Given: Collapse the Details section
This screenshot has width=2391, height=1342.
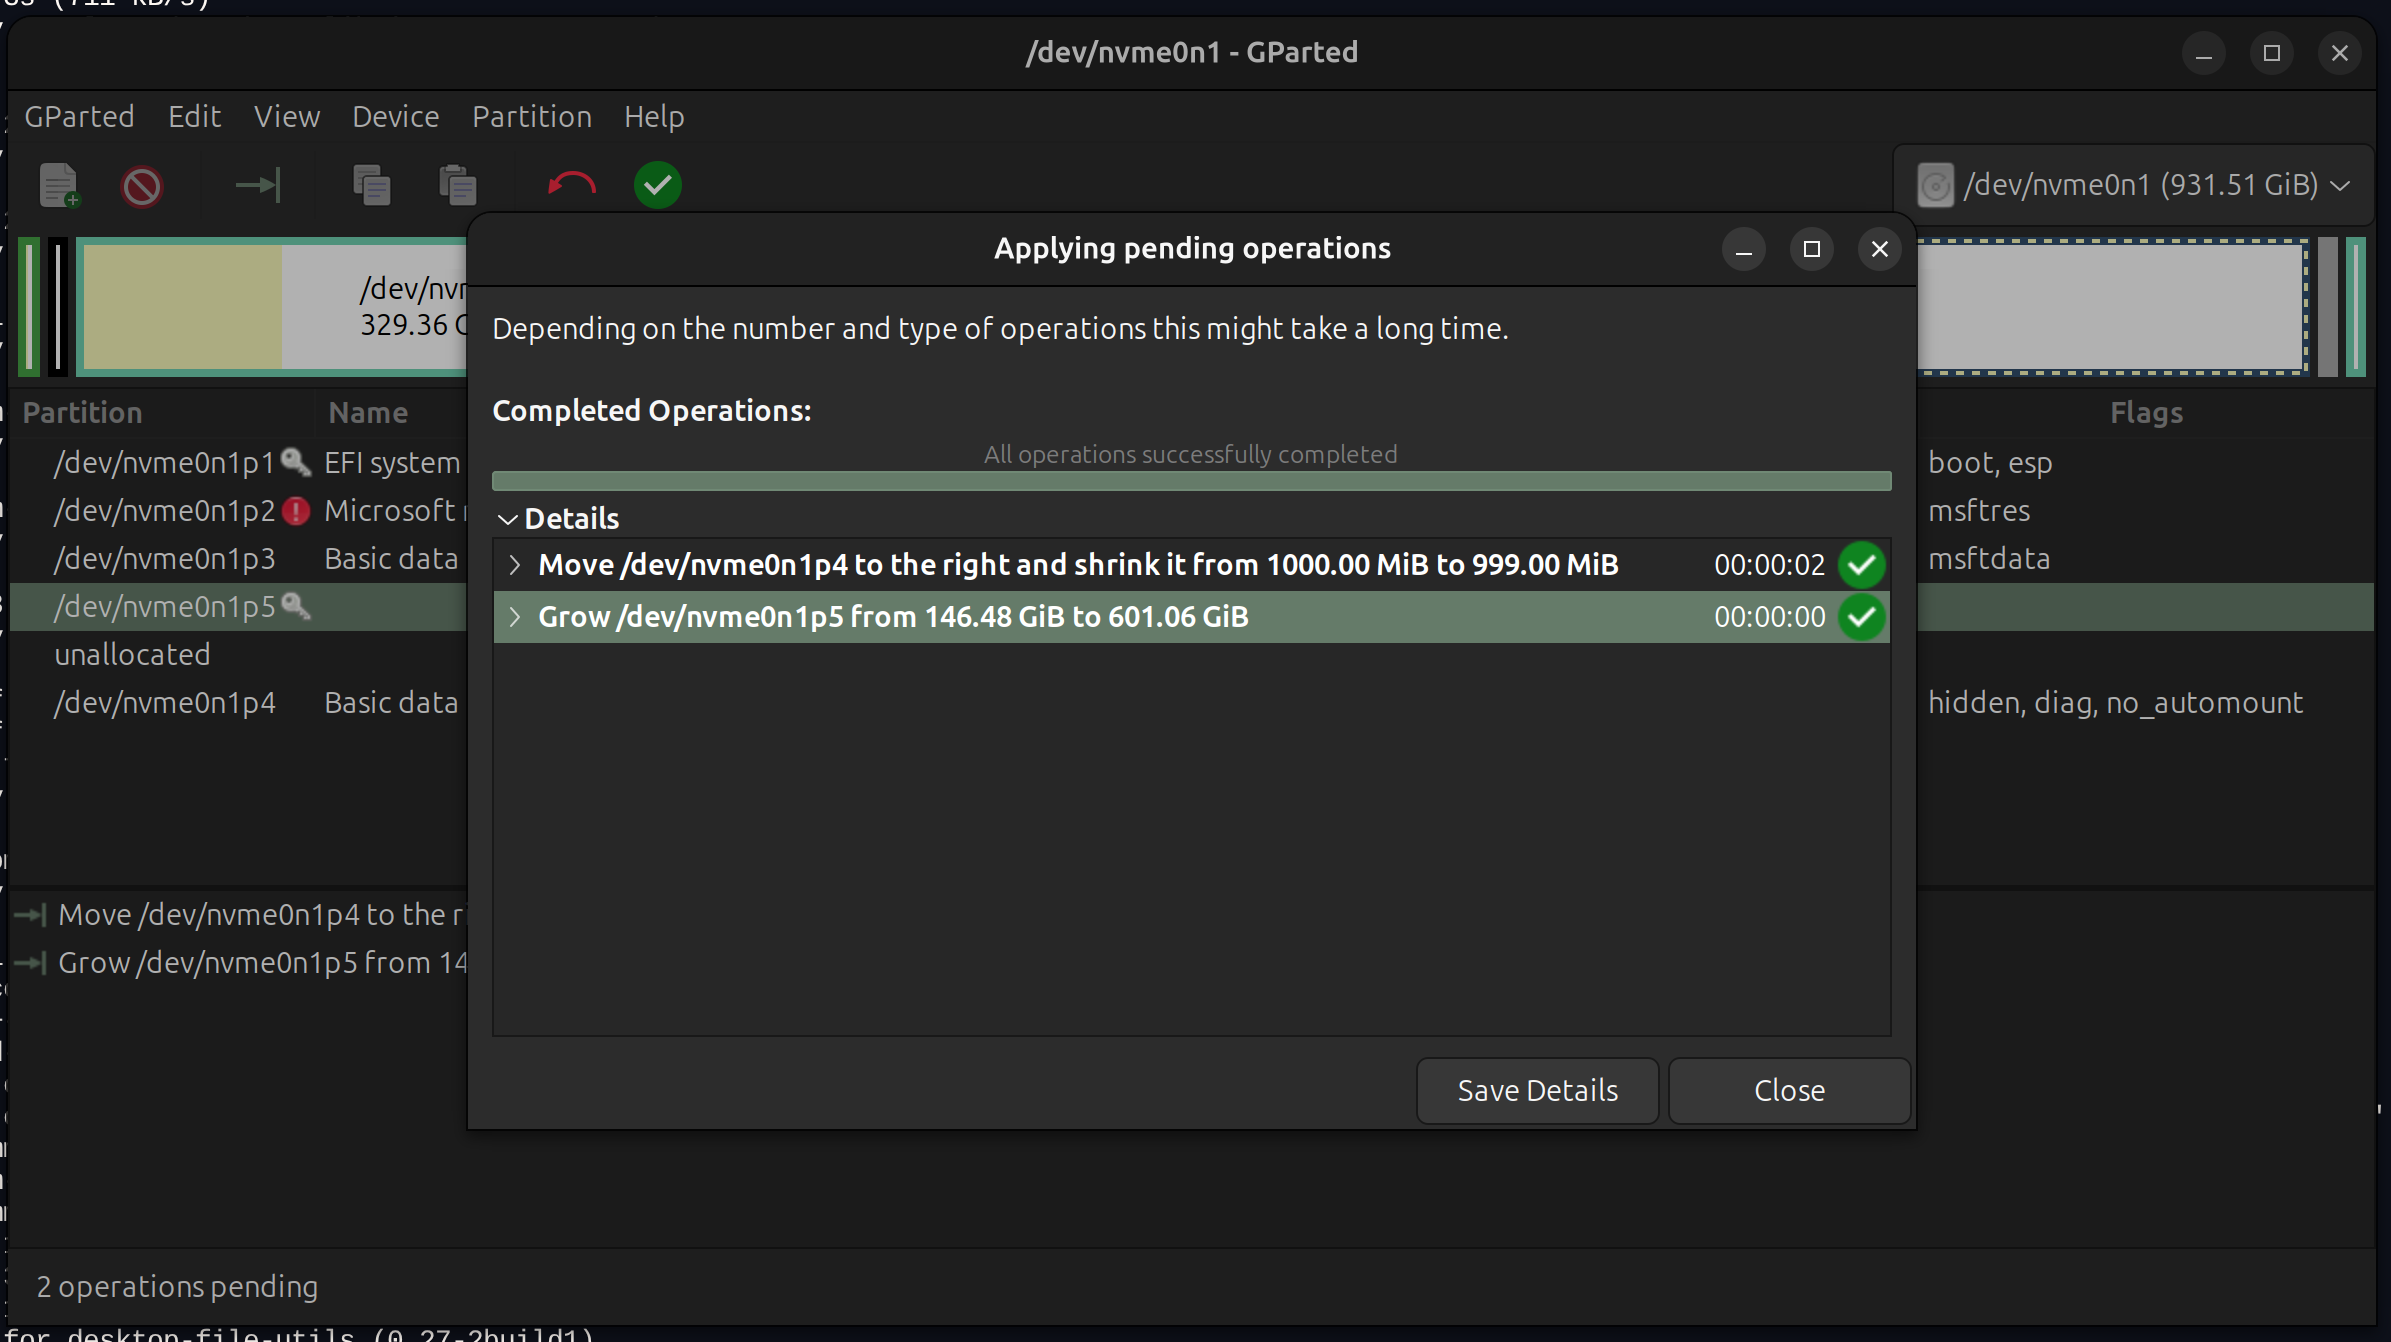Looking at the screenshot, I should [508, 519].
